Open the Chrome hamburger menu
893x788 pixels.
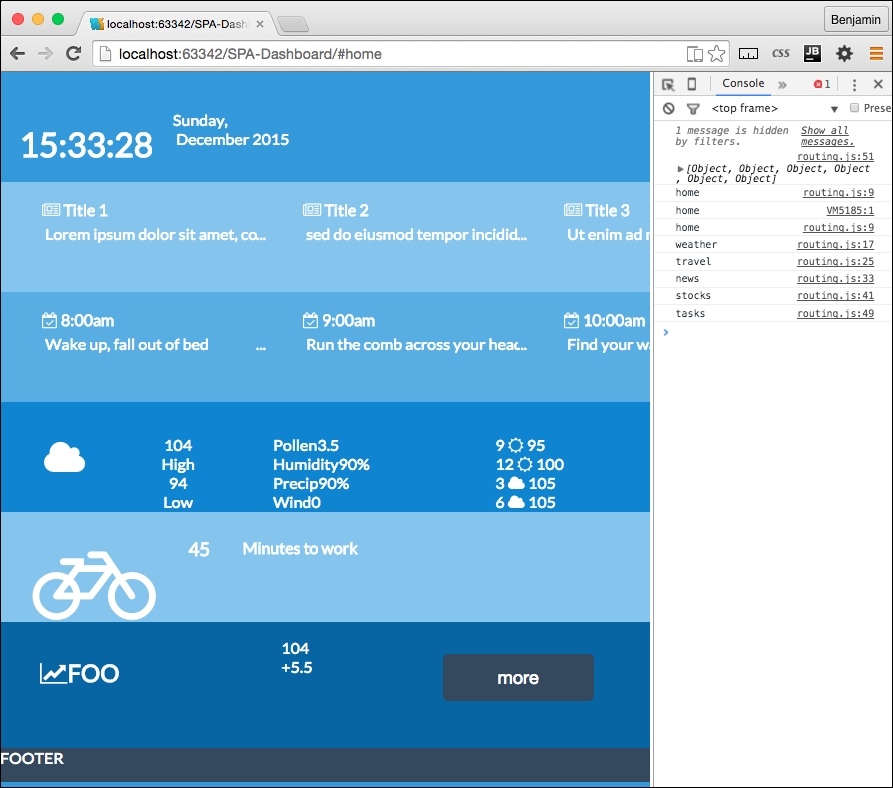tap(876, 54)
